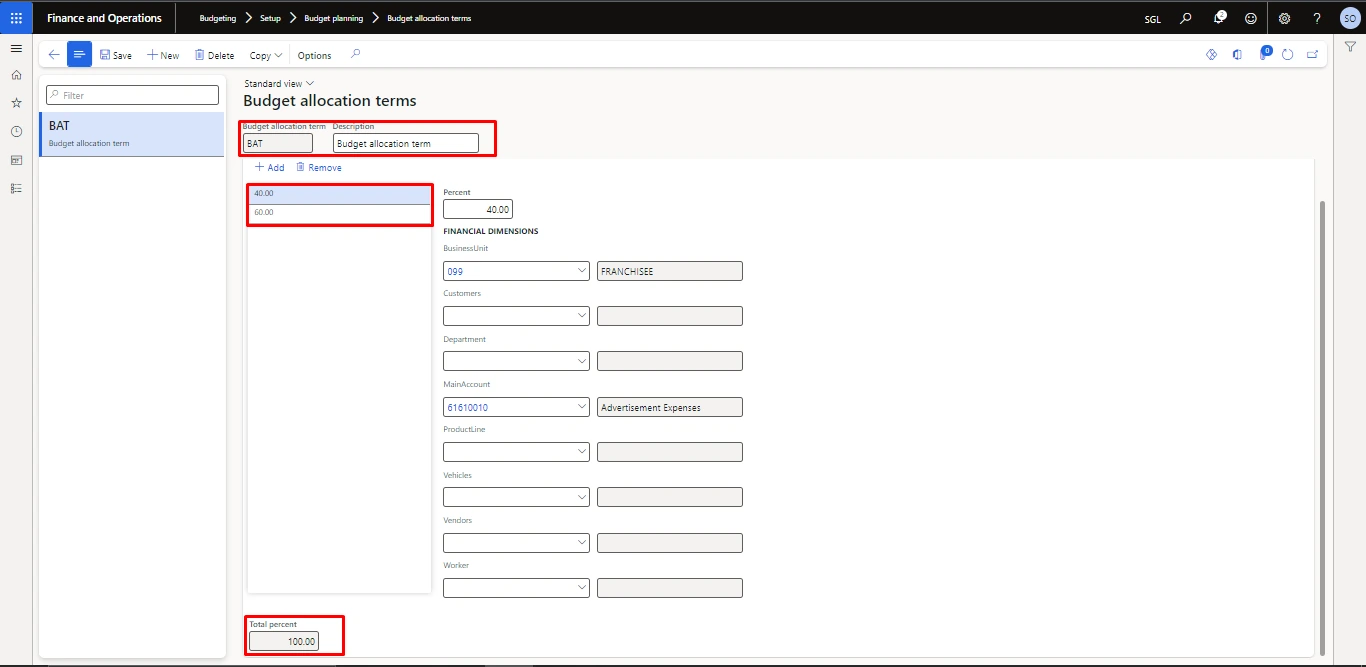Click the search magnifier in the action toolbar

[x=355, y=55]
